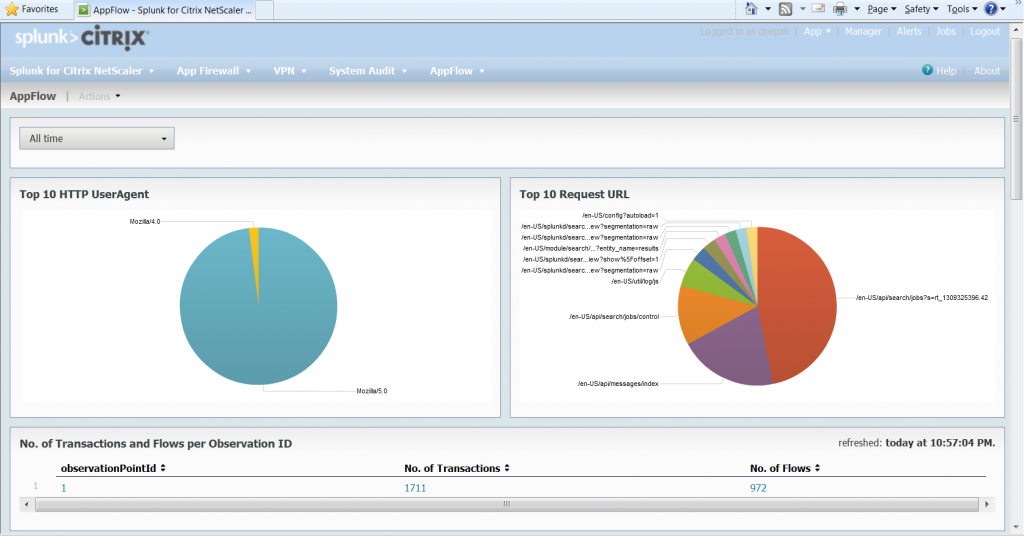This screenshot has width=1024, height=536.
Task: Sort by observationPointId column arrows
Action: (x=163, y=468)
